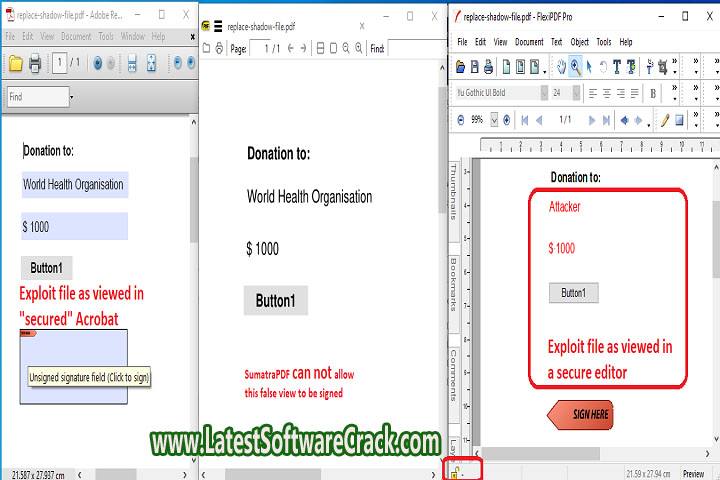This screenshot has height=480, width=720.
Task: Go to previous page in SumatraPDF
Action: coord(290,48)
